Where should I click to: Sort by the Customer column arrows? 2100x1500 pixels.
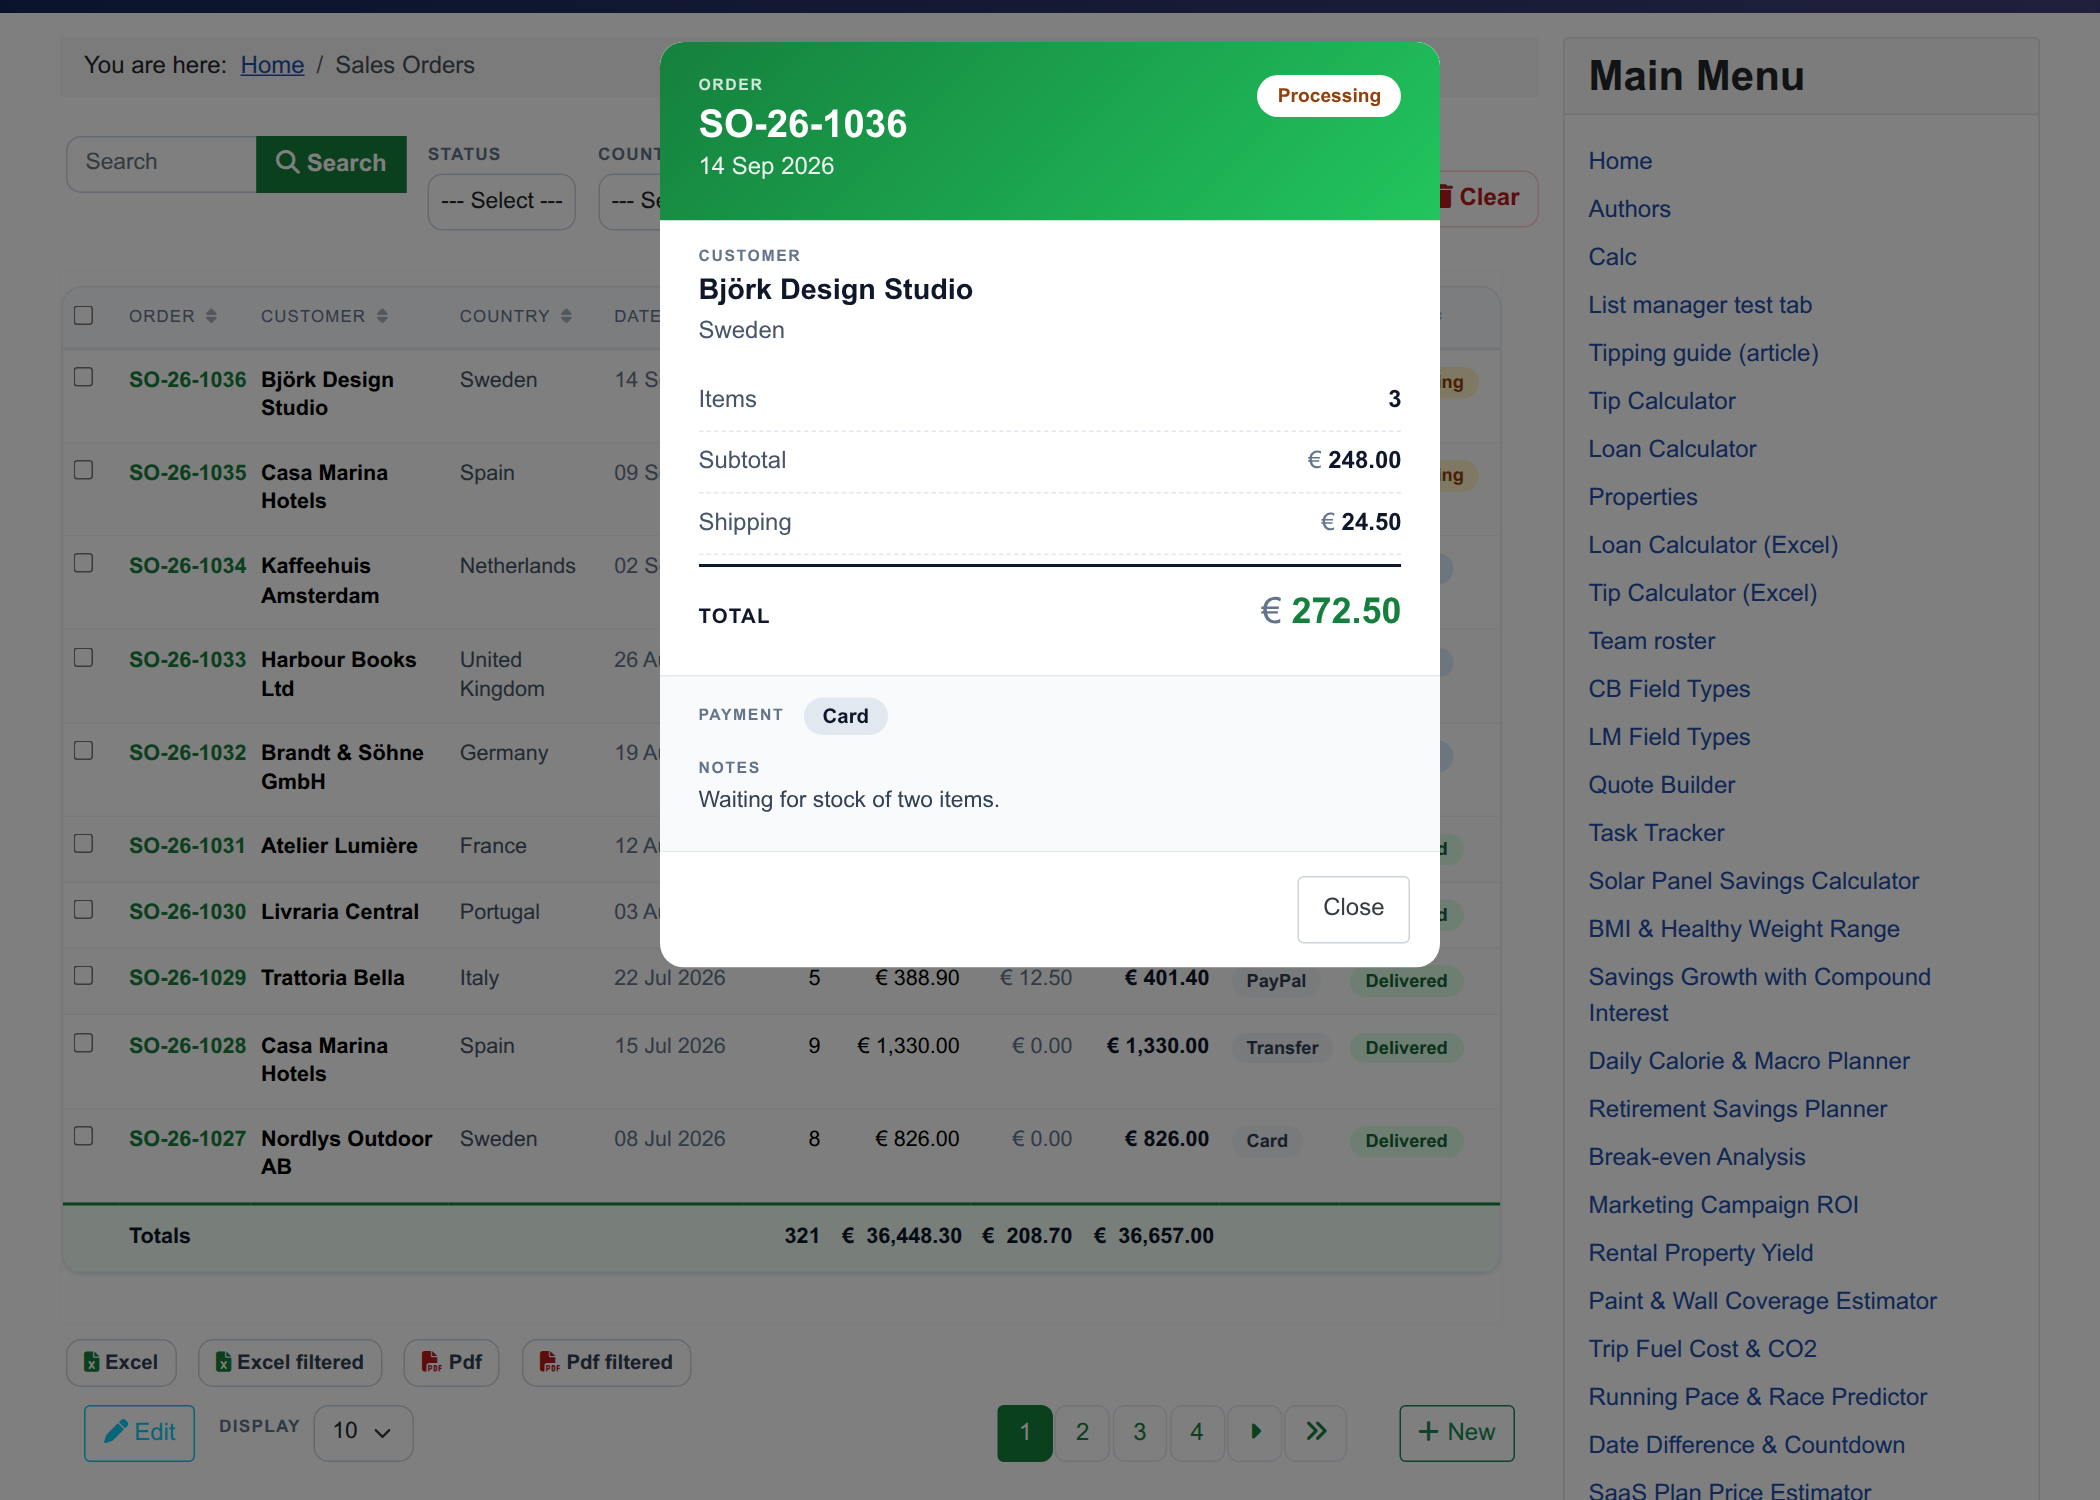[382, 316]
